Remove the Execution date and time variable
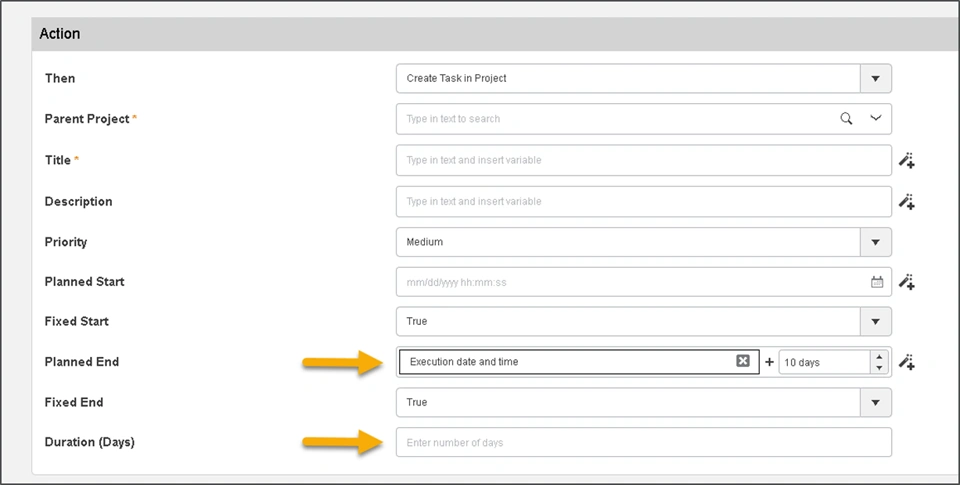Screen dimensions: 960x485 [743, 361]
